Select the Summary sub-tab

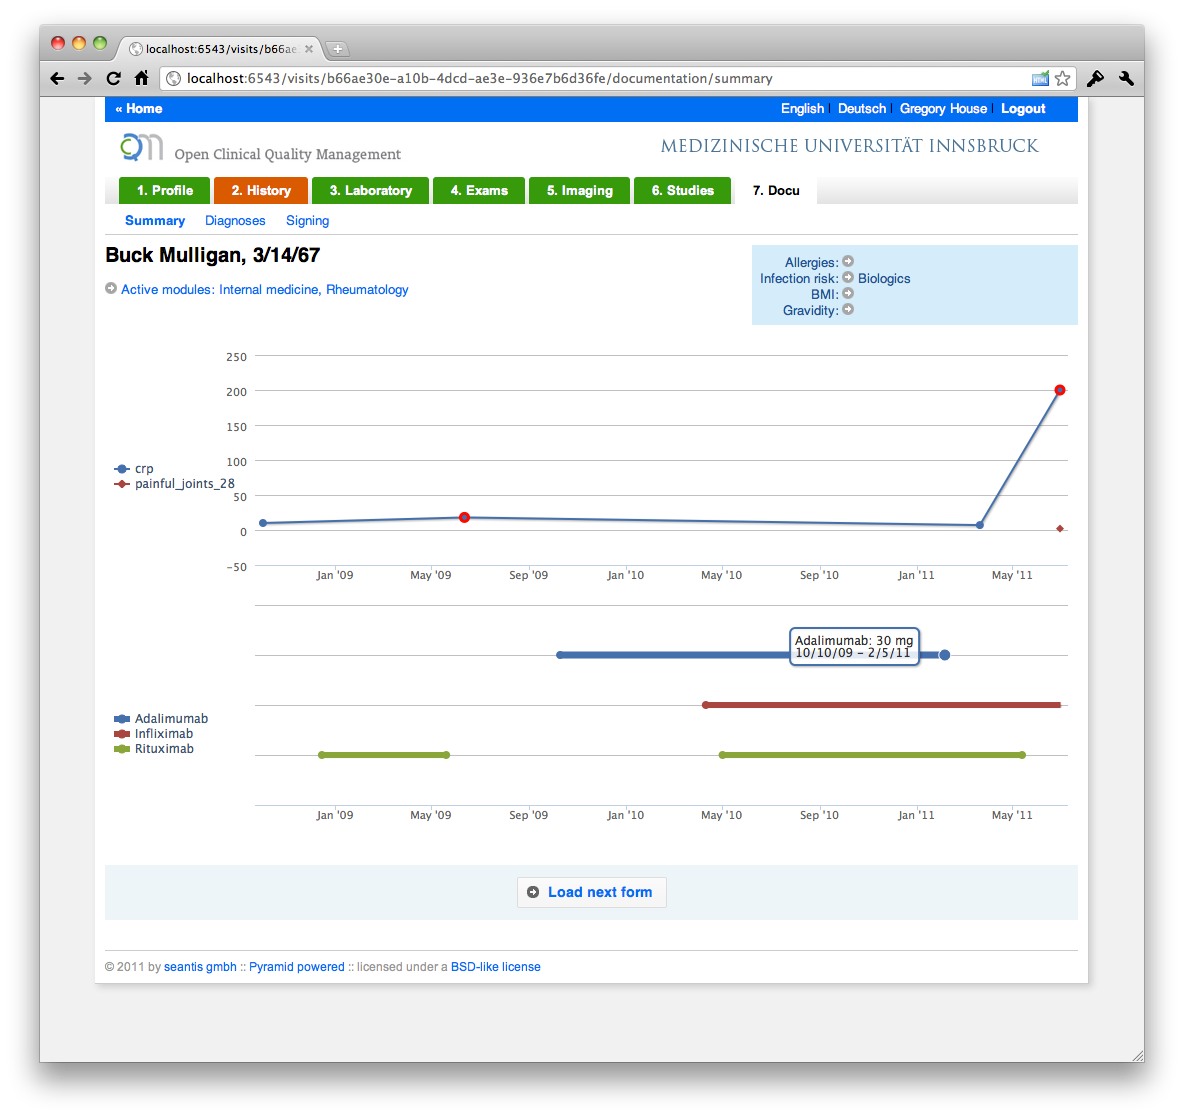(155, 221)
